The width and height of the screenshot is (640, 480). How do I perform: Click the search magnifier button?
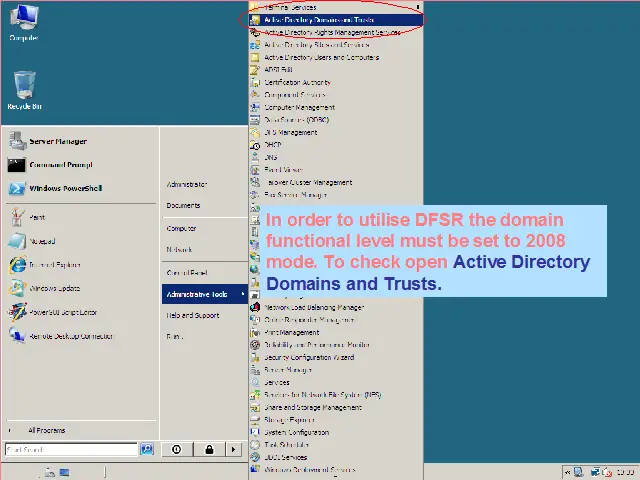tap(147, 449)
